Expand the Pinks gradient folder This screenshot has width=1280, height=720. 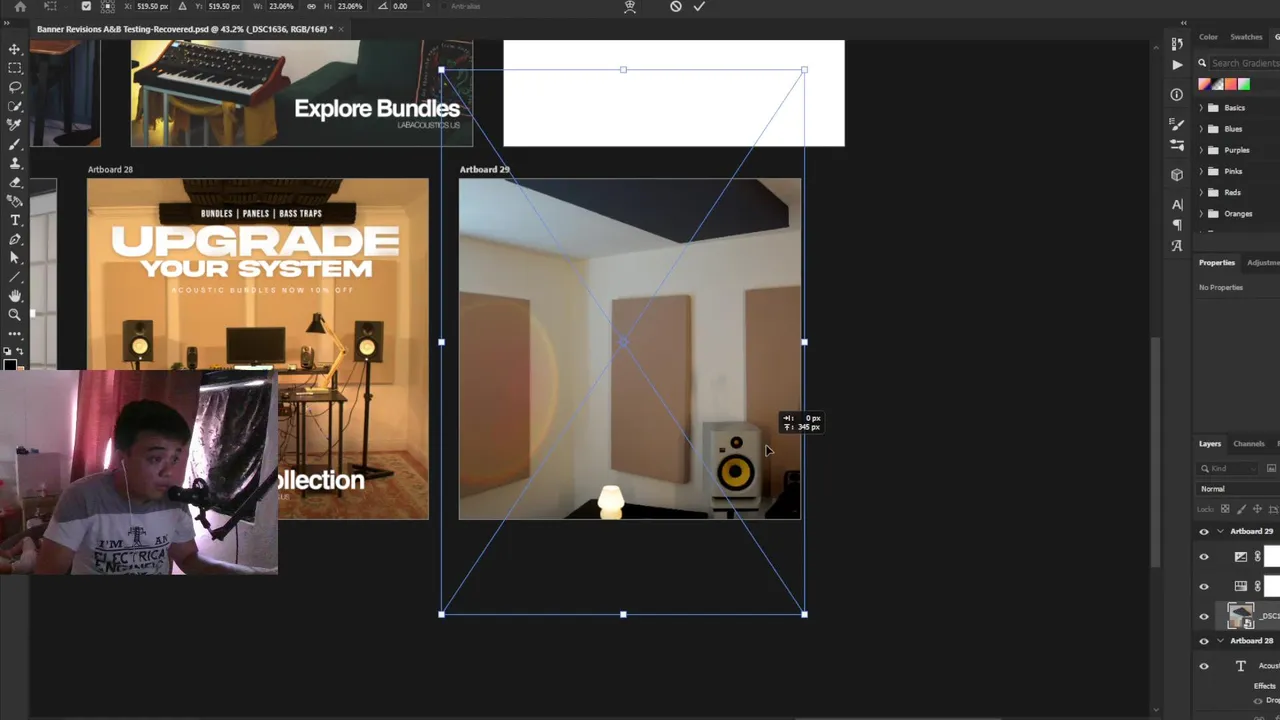[x=1201, y=171]
